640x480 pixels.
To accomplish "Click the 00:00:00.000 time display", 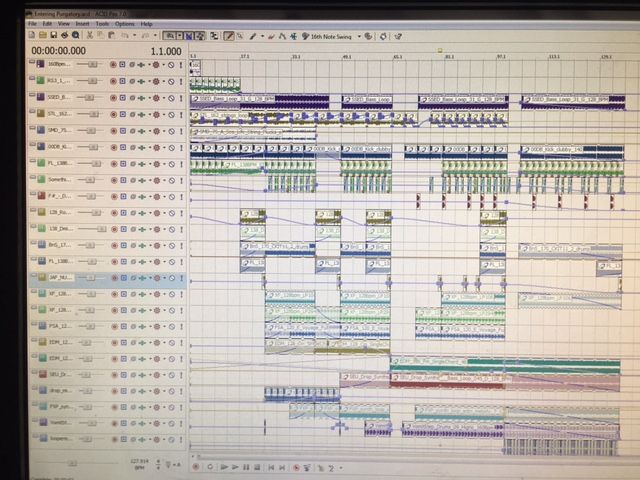I will (58, 50).
